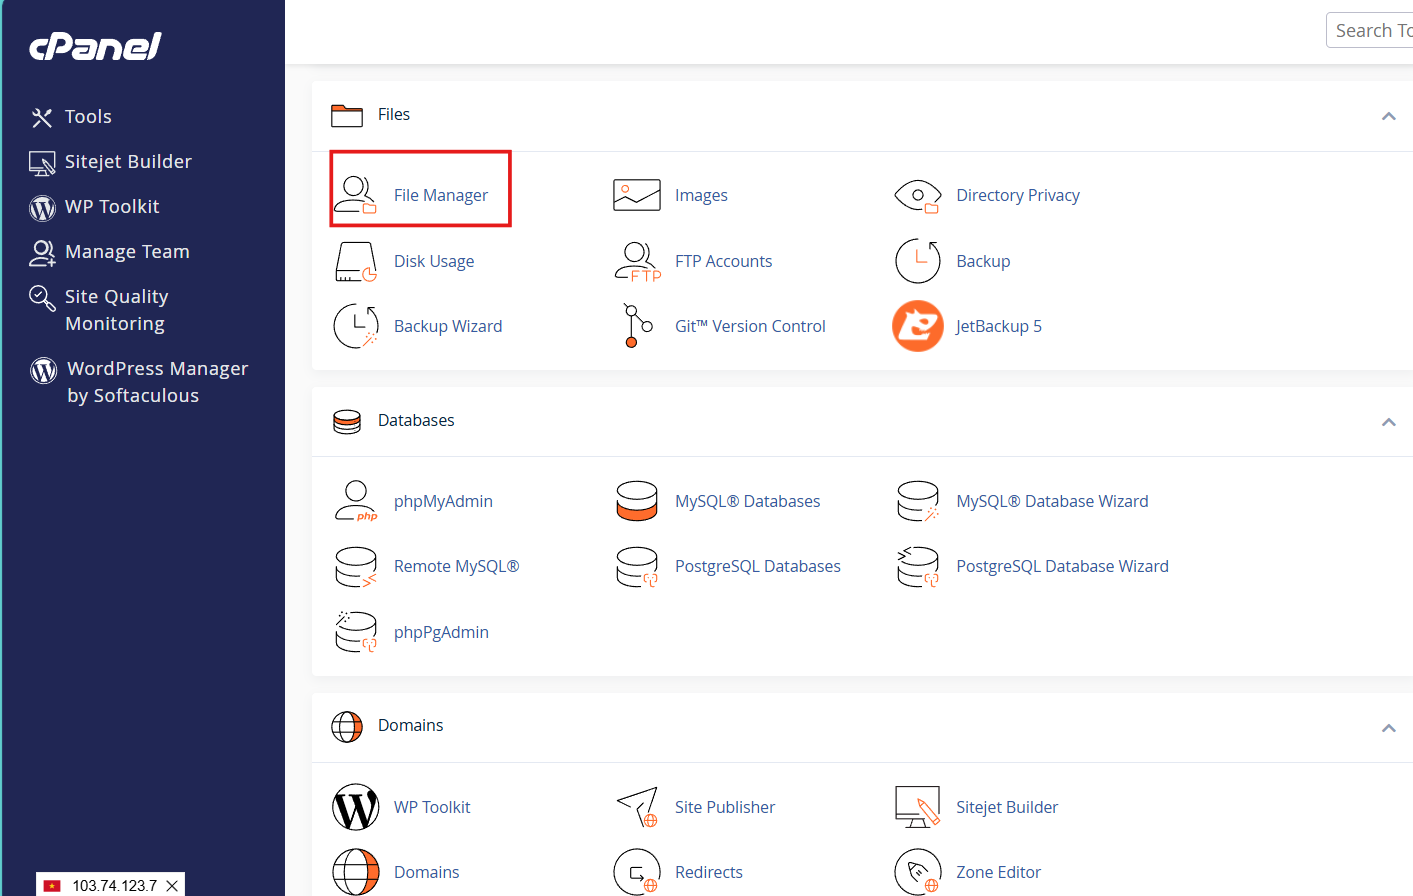Click the cPanel logo
1413x896 pixels.
tap(95, 46)
